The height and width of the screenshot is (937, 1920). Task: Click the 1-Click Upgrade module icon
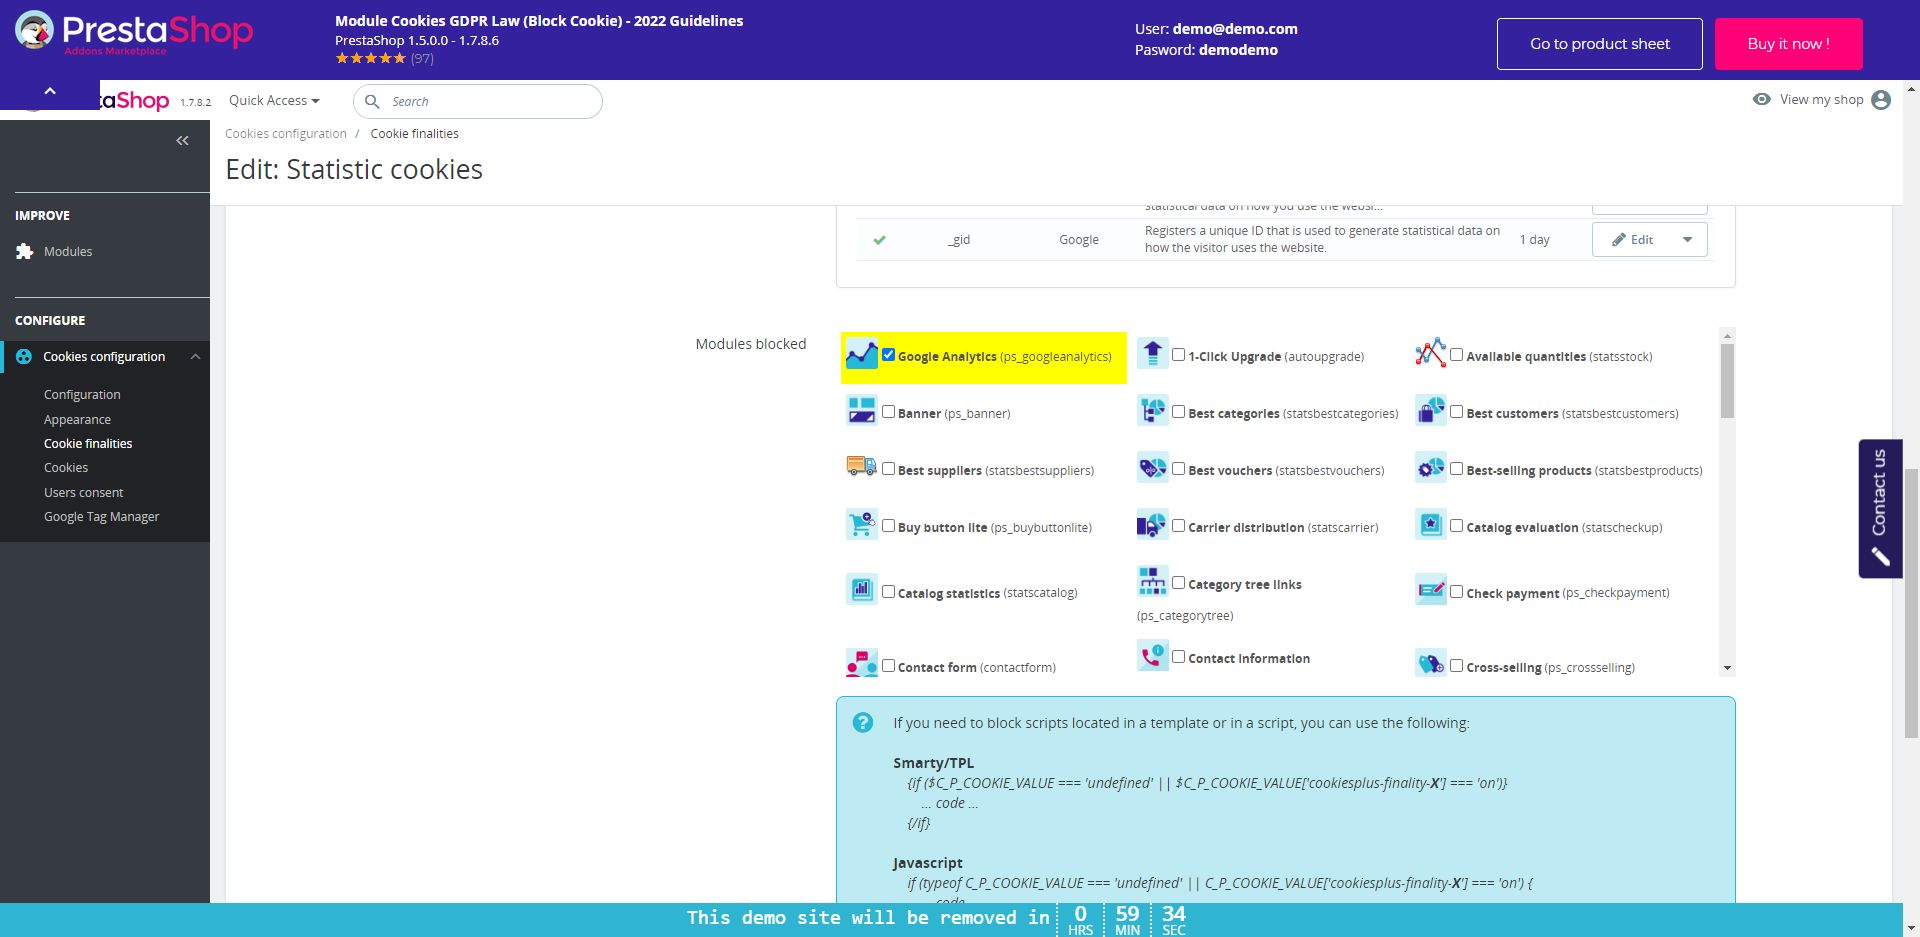pos(1152,353)
